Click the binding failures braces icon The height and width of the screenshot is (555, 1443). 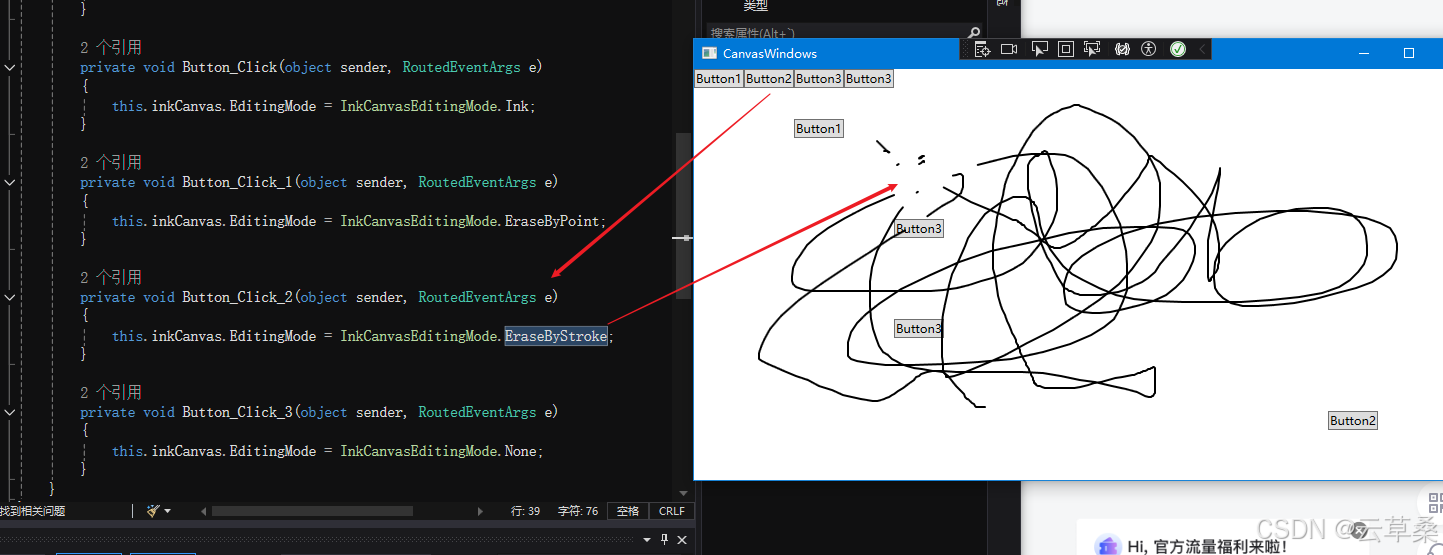pos(1122,49)
